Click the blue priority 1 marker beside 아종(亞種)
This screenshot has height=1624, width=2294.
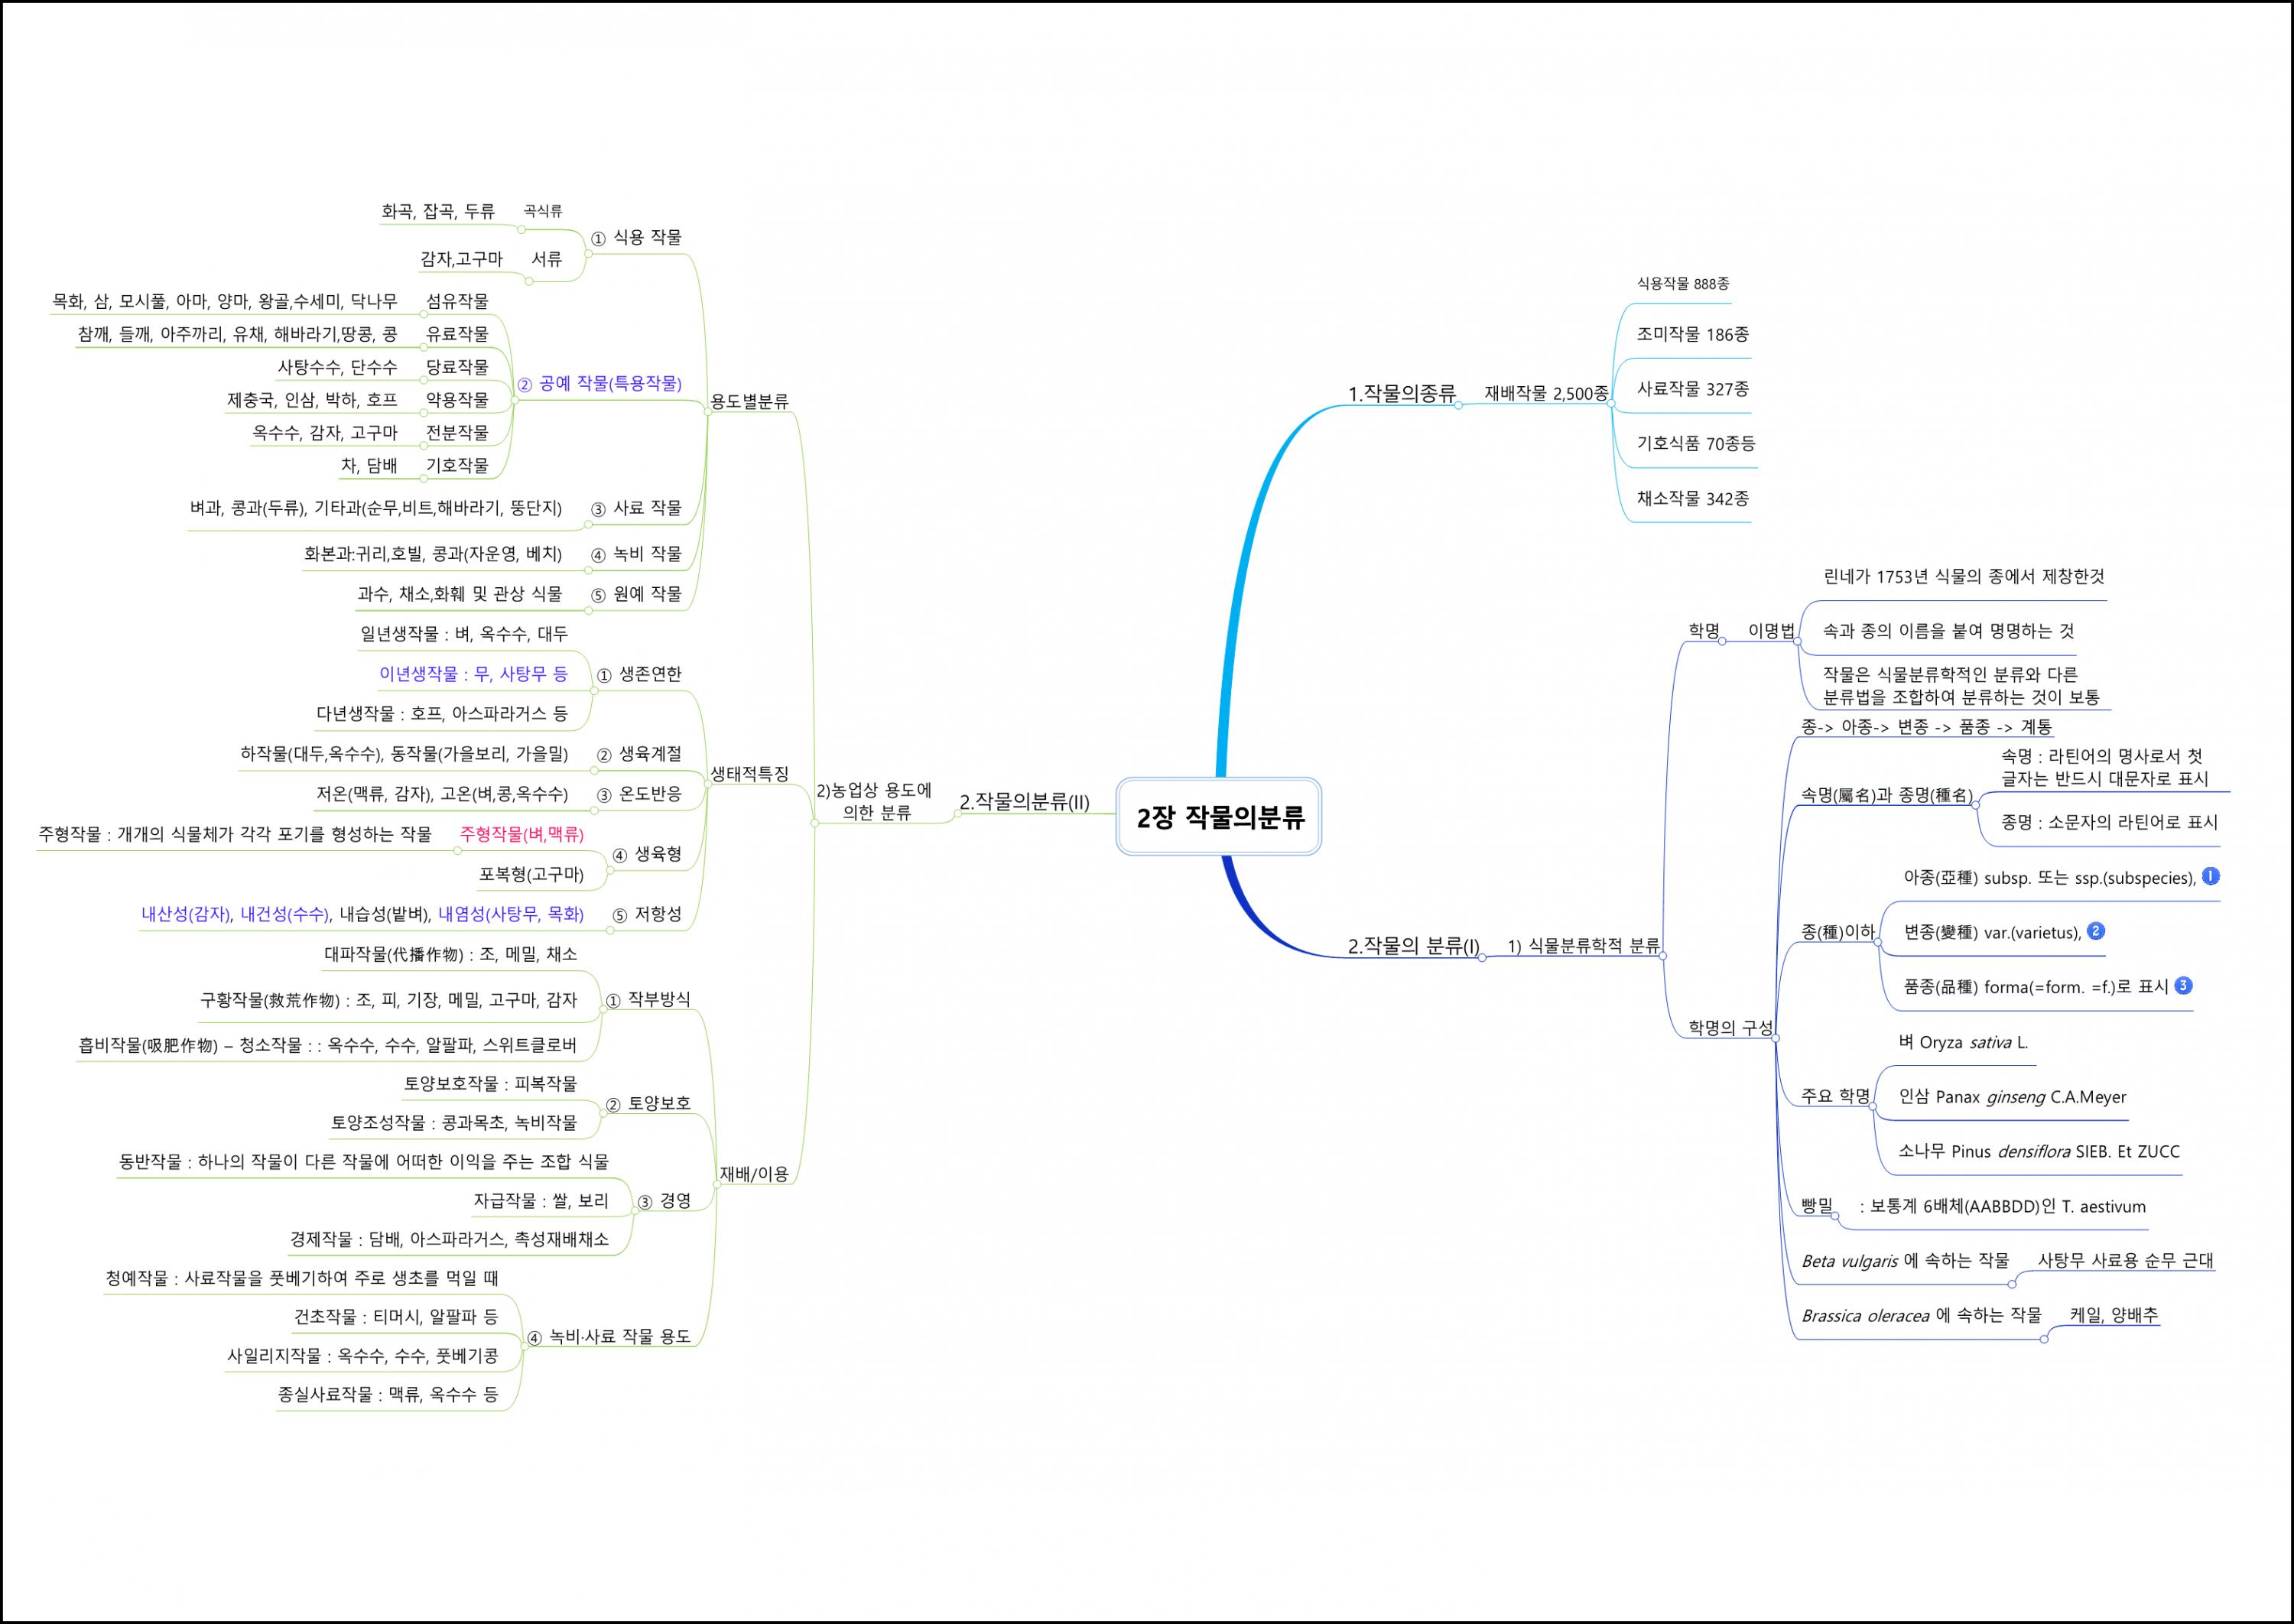click(x=2211, y=876)
